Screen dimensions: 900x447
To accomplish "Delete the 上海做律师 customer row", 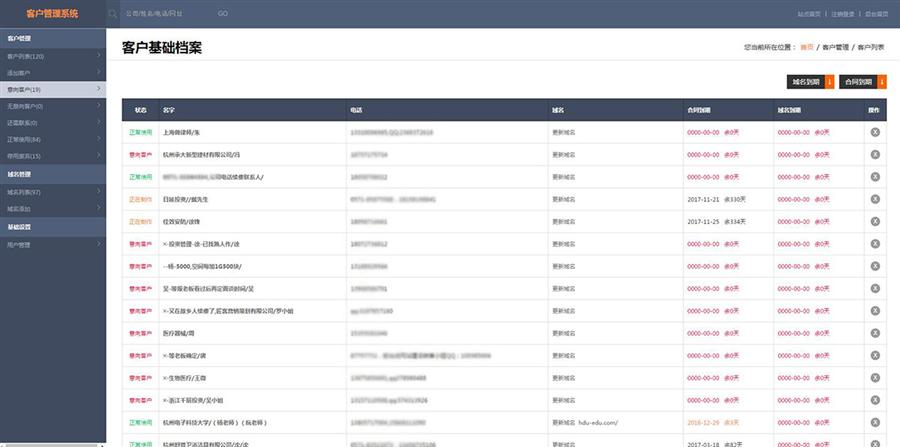I will (874, 132).
